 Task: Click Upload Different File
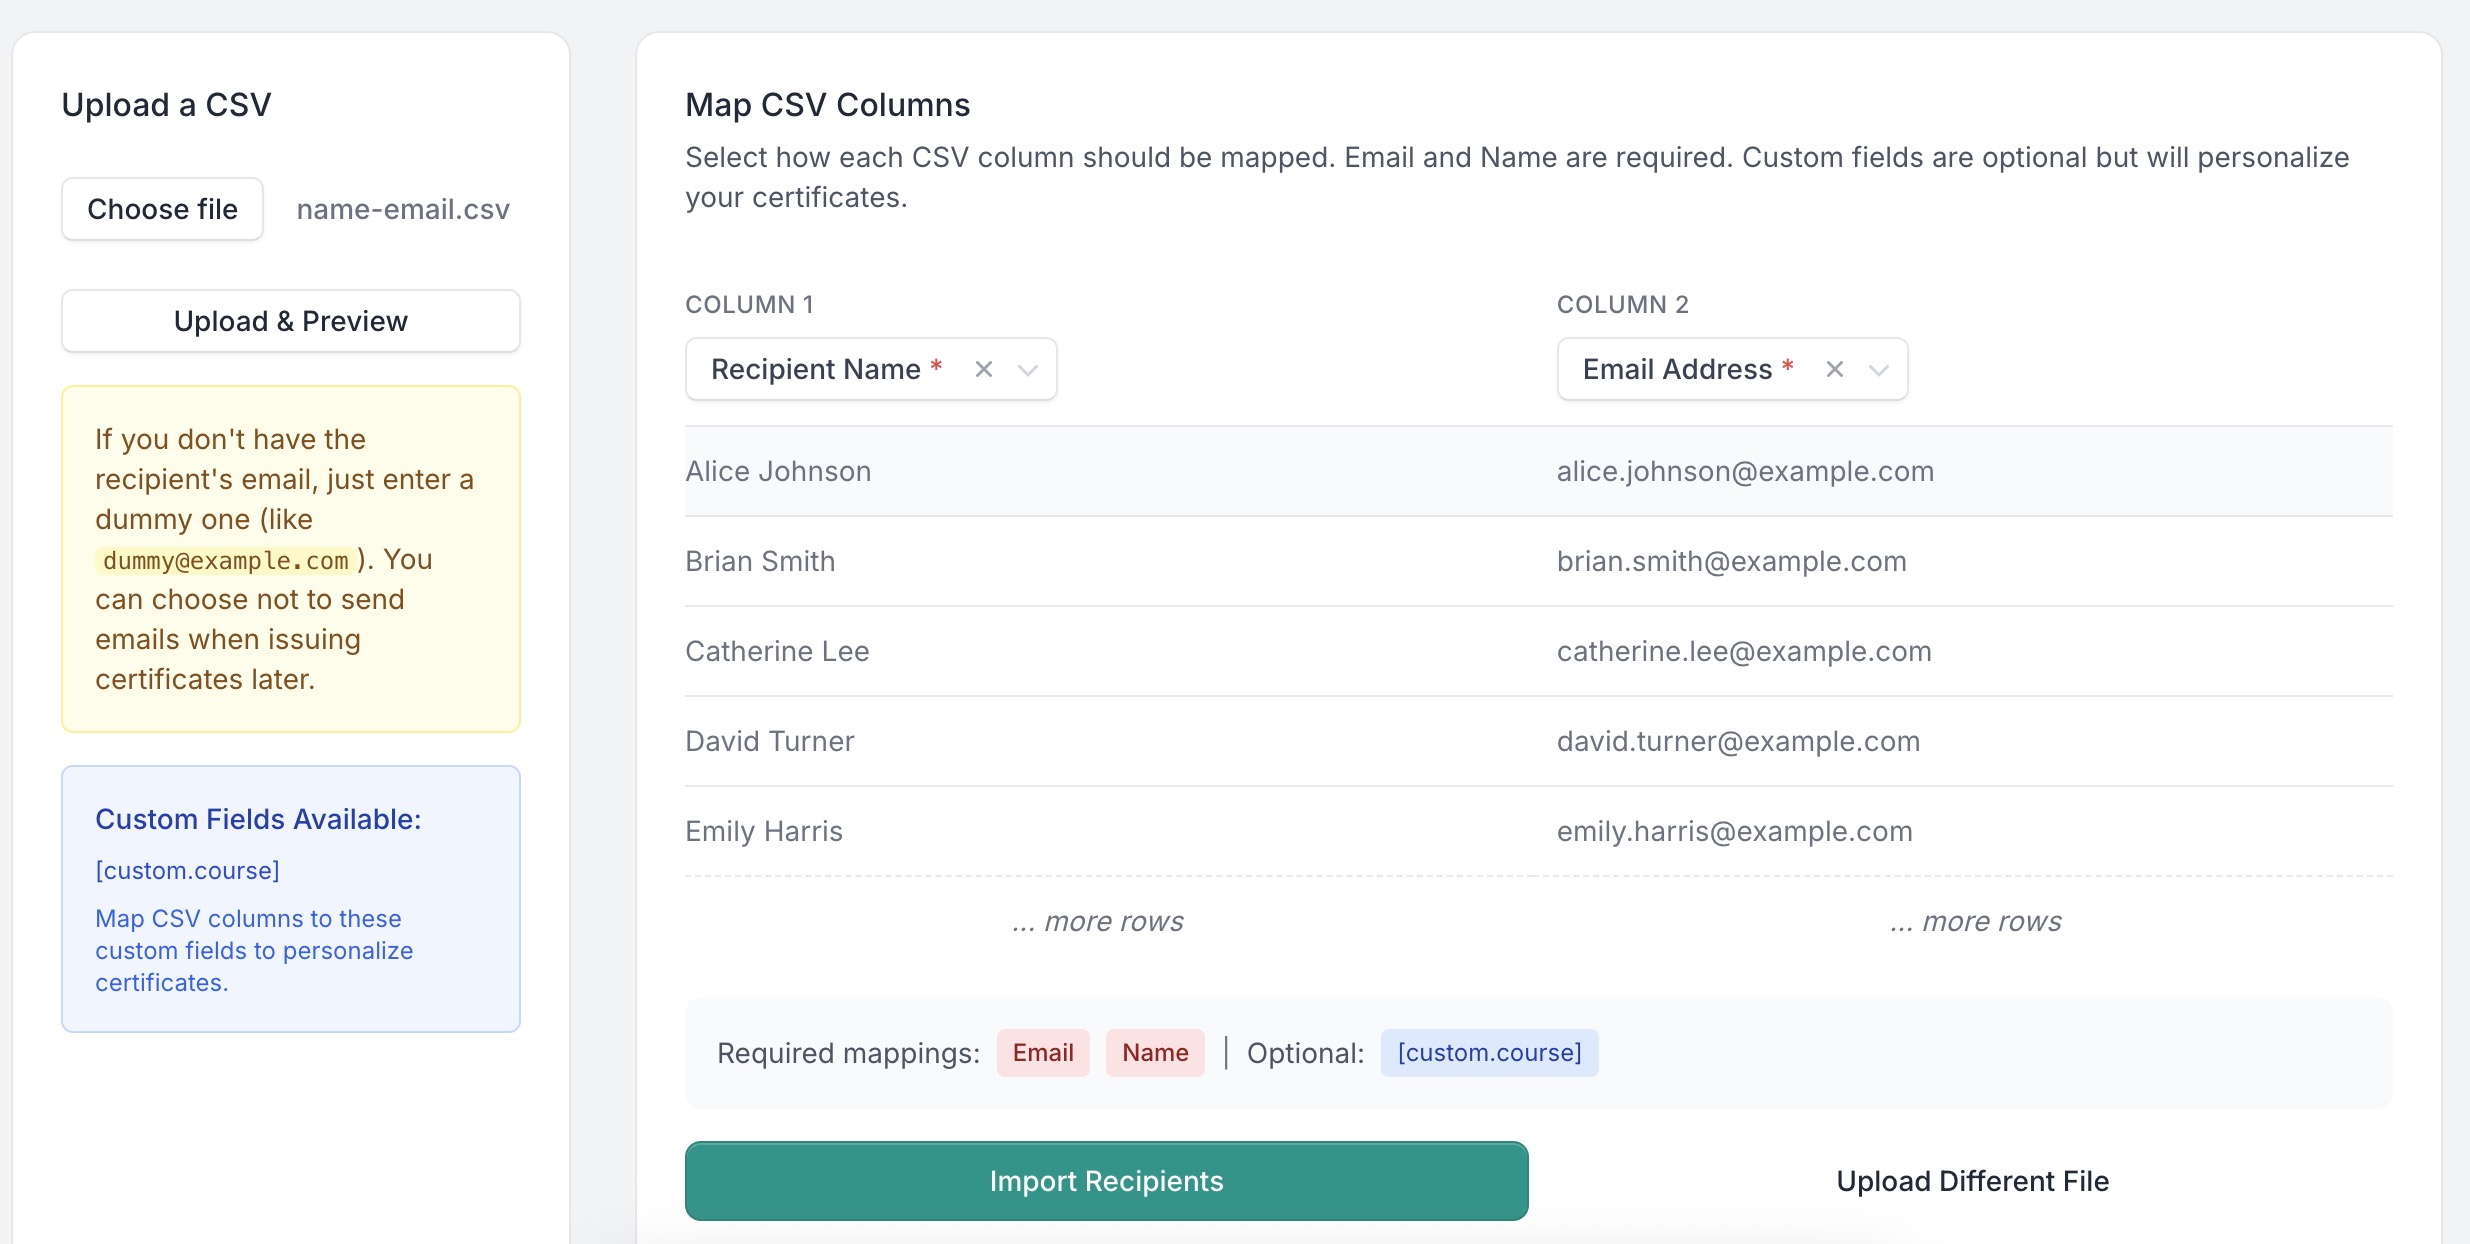(x=1972, y=1181)
